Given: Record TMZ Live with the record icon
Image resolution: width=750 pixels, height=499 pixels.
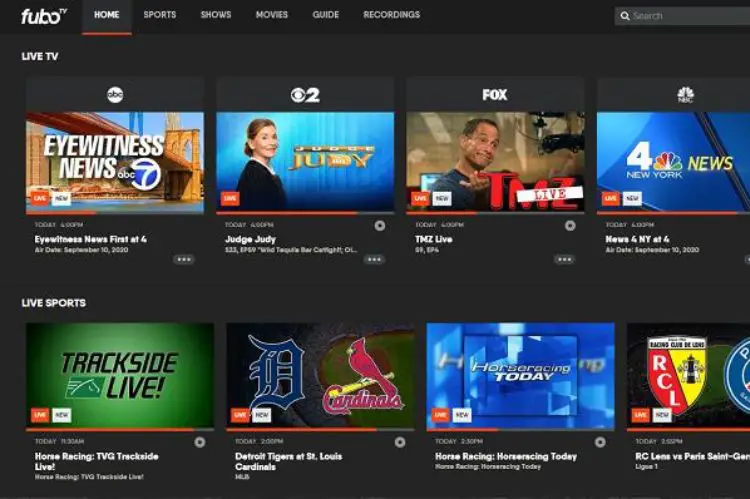Looking at the screenshot, I should click(570, 225).
